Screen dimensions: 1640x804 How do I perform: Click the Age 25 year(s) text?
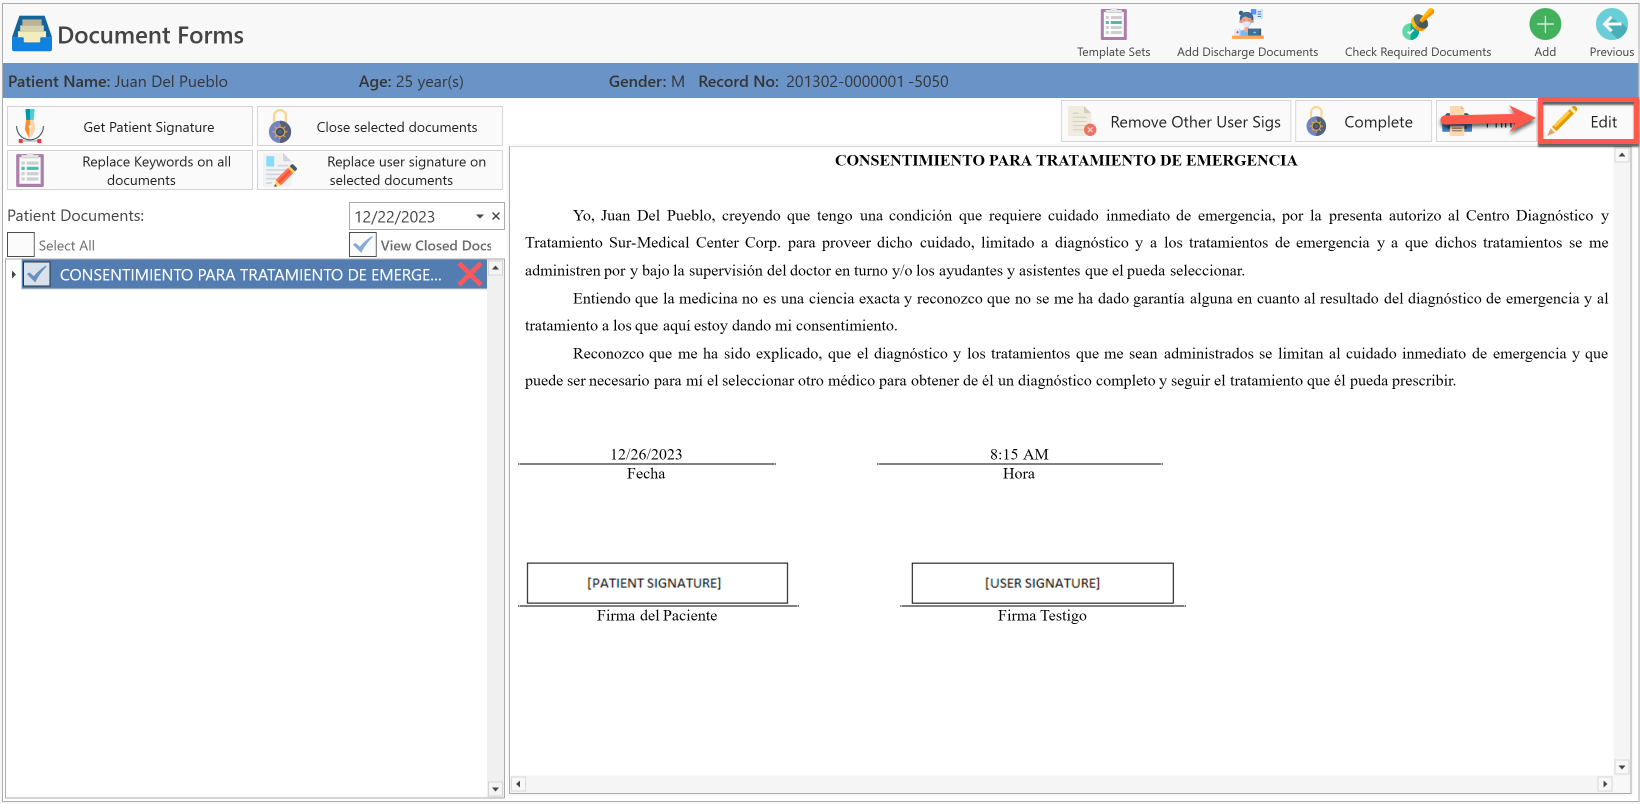pos(411,81)
